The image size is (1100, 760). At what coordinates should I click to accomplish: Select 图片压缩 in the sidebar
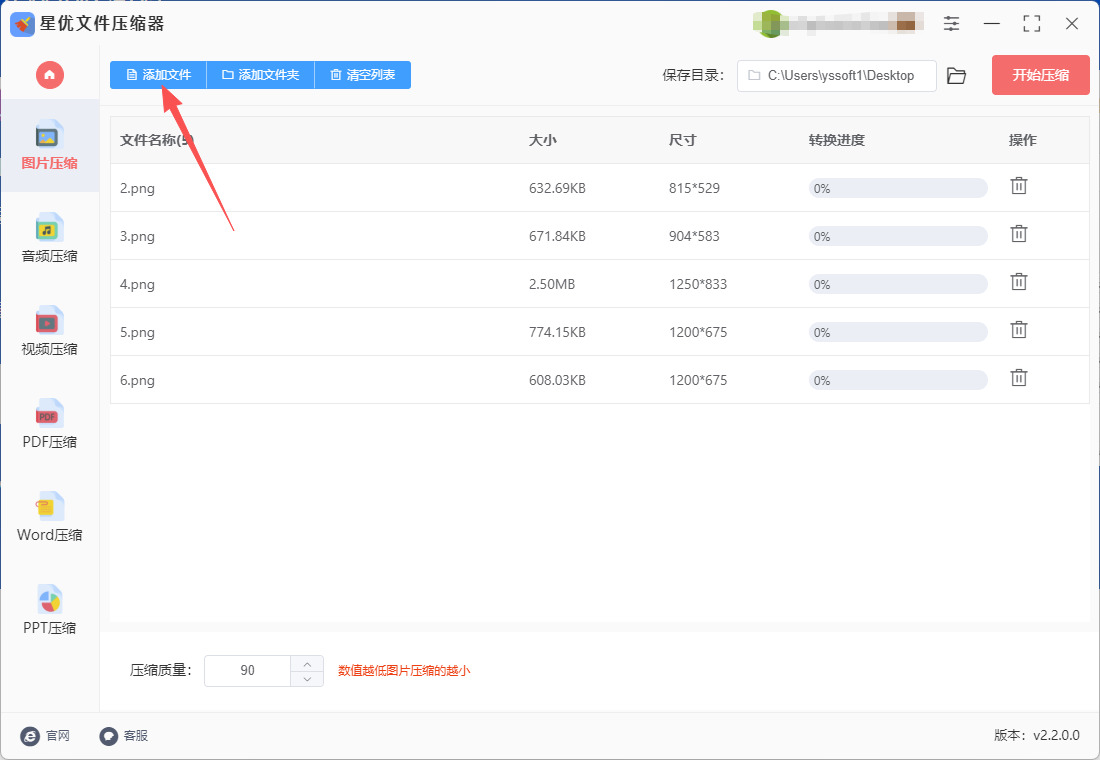pyautogui.click(x=49, y=146)
